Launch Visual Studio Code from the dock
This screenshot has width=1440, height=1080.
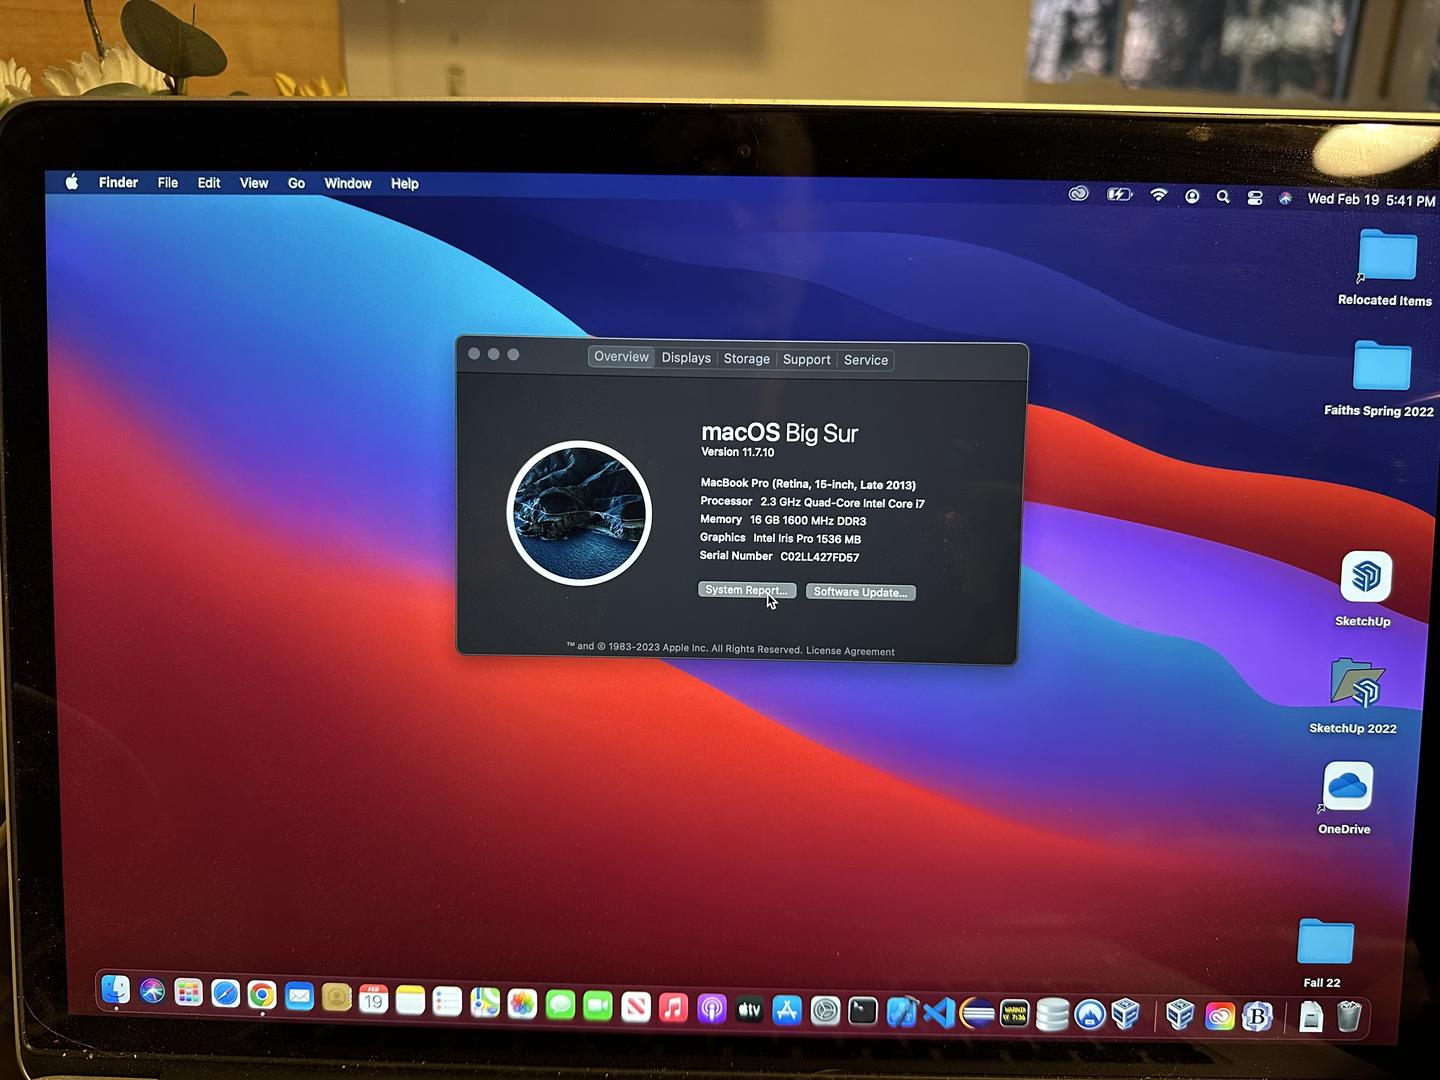pos(939,1013)
